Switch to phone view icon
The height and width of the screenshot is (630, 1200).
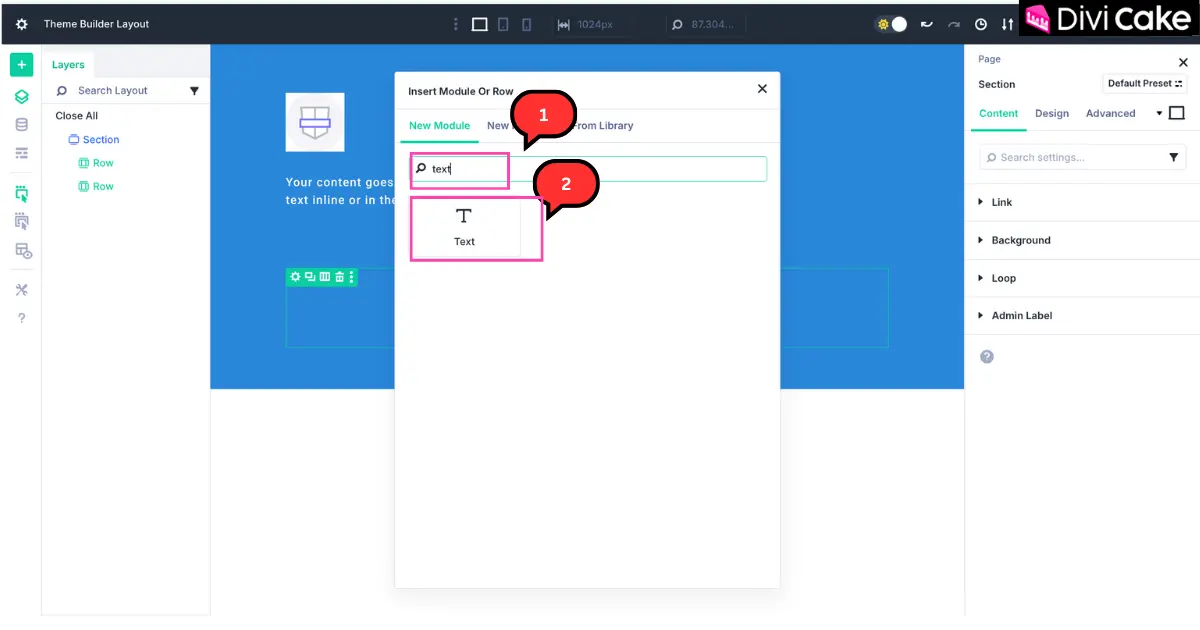click(527, 24)
